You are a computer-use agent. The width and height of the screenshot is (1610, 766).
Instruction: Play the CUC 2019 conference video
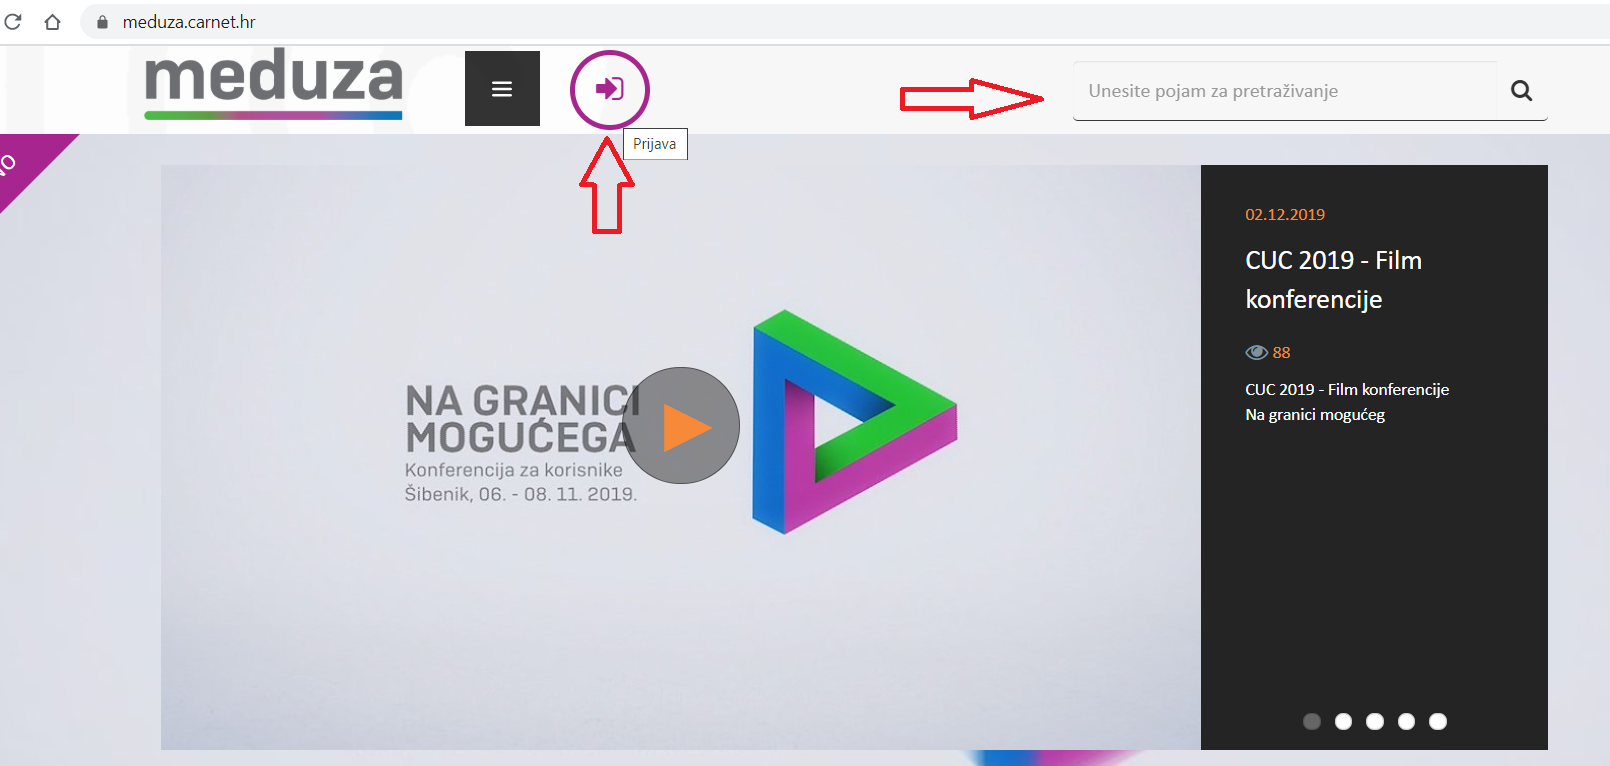[682, 426]
